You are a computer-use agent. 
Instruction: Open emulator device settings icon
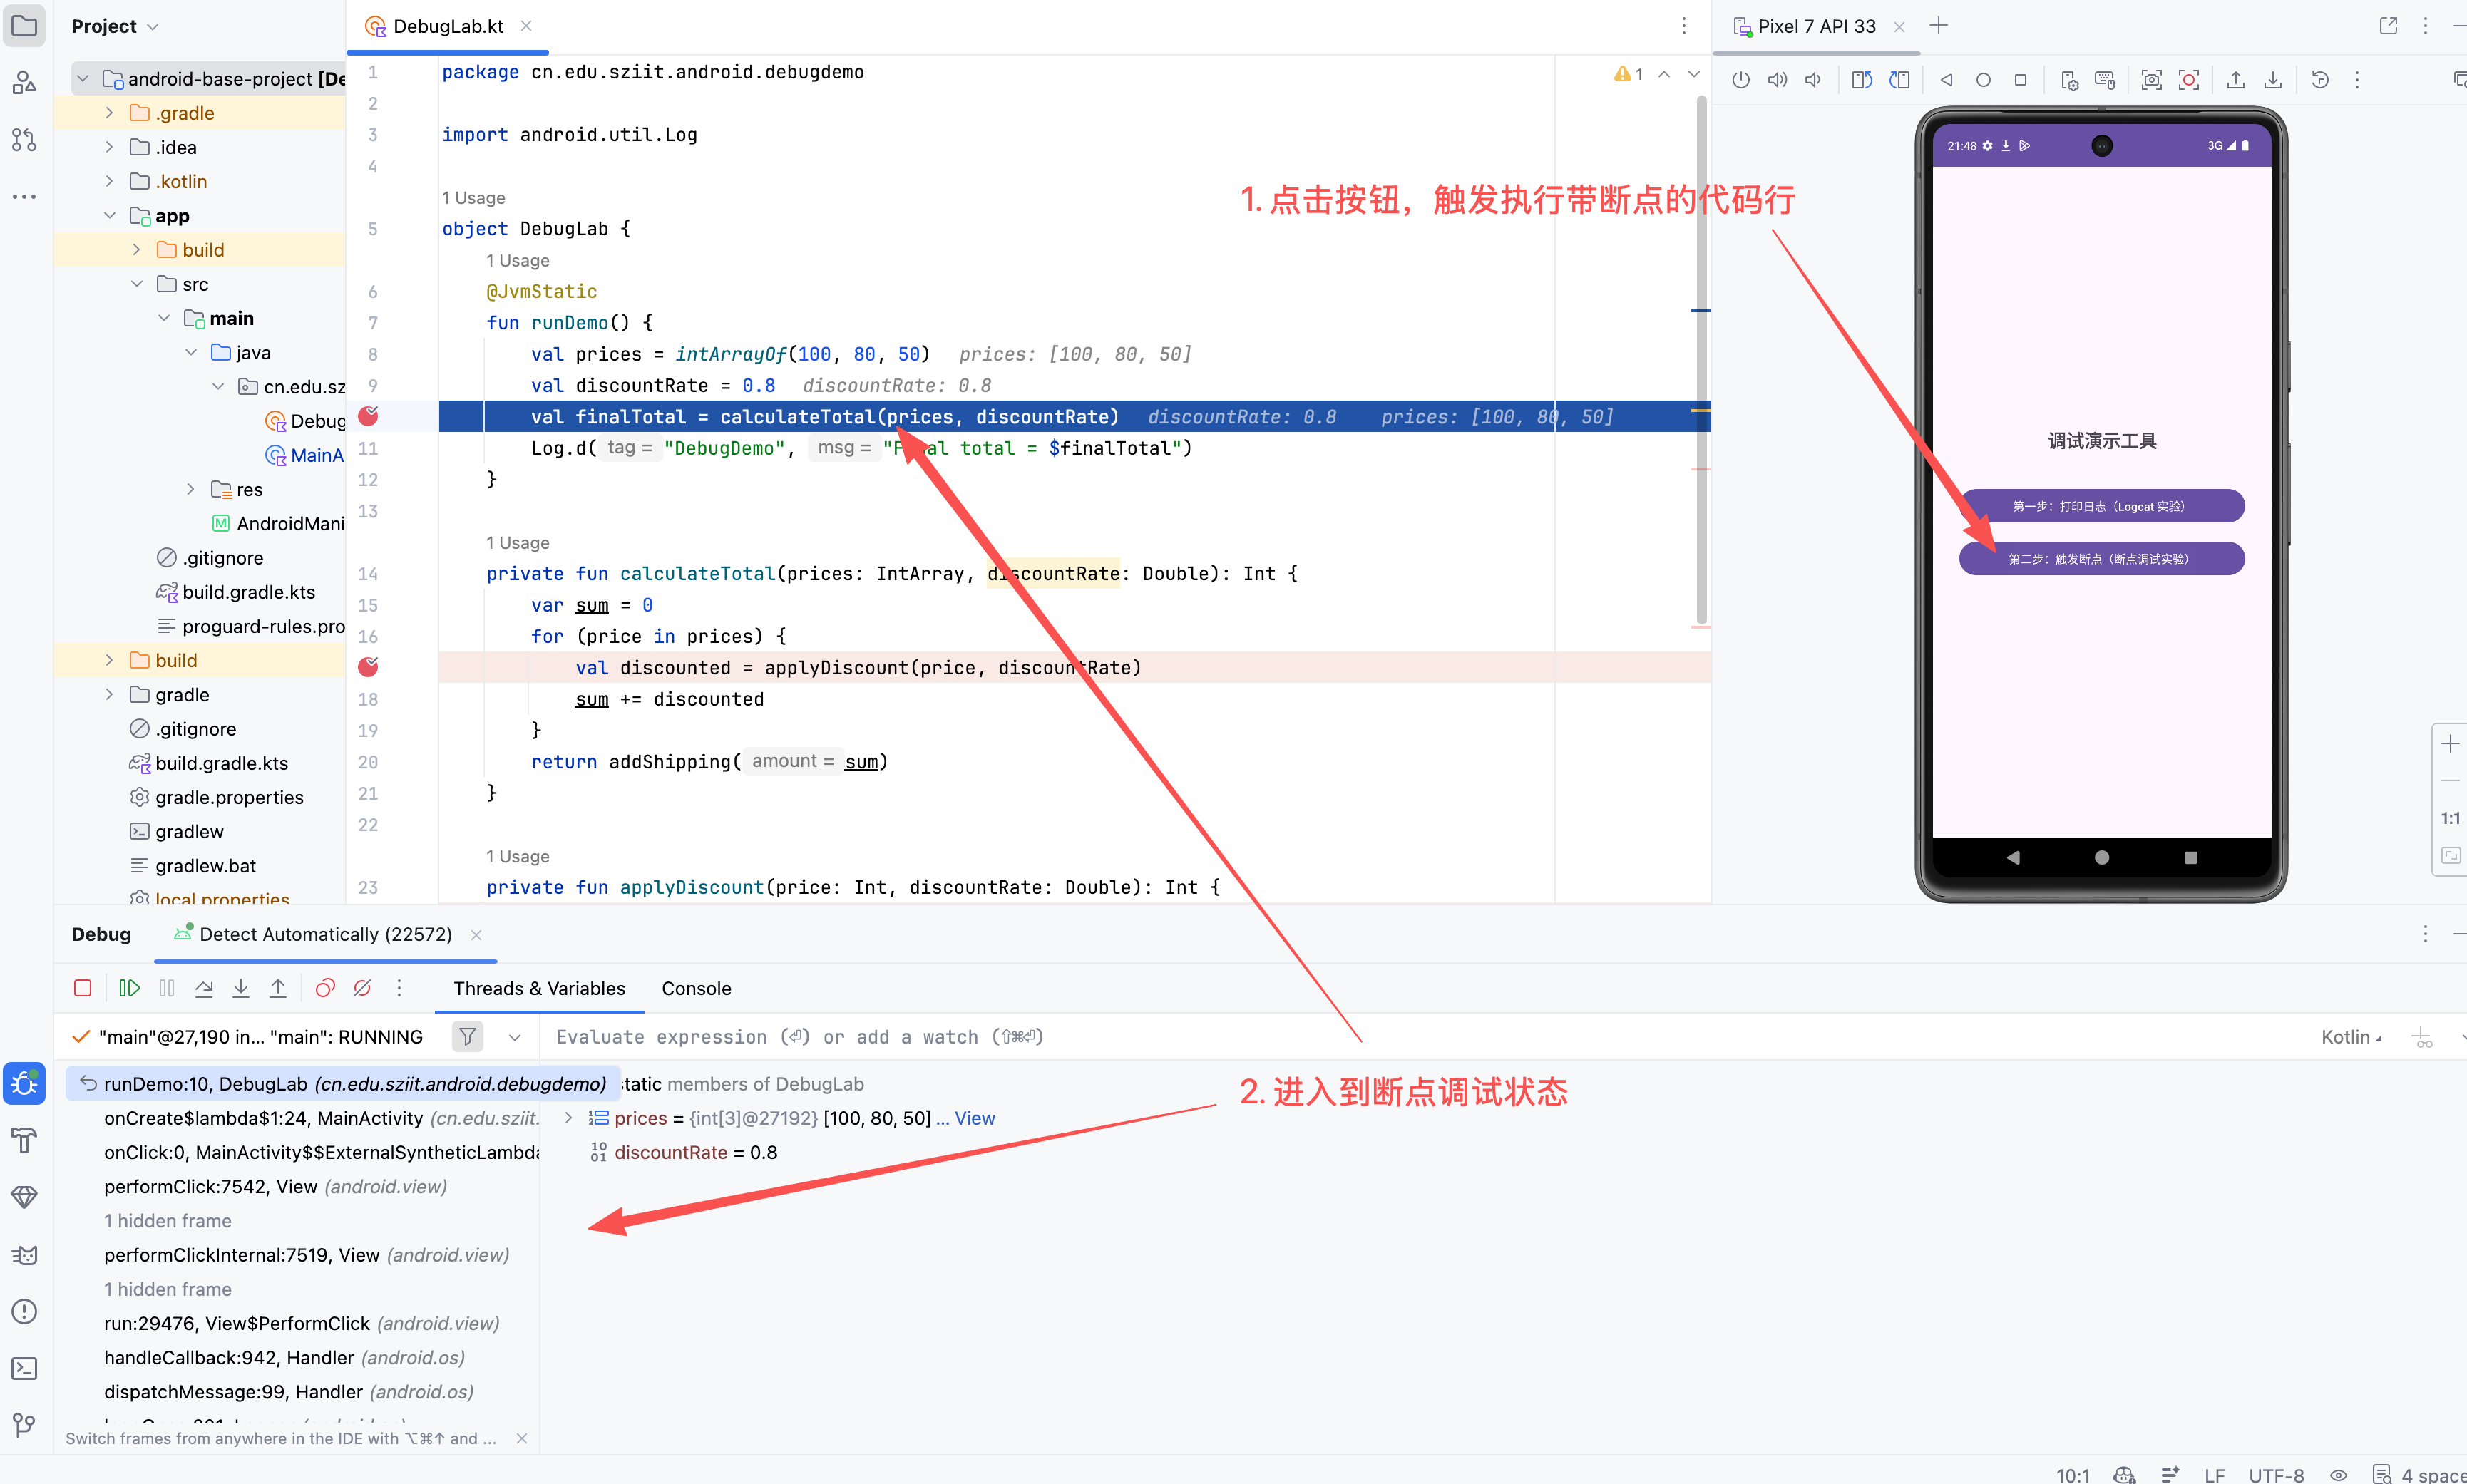[2069, 80]
